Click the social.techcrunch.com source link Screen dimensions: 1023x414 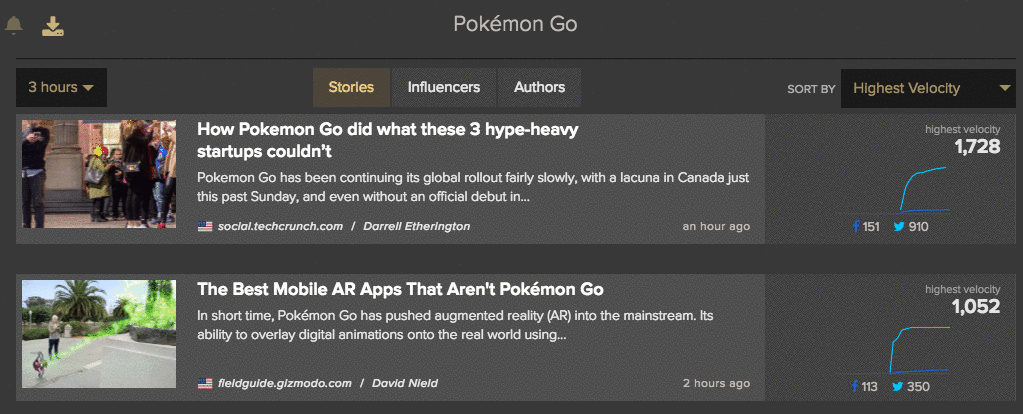[281, 226]
